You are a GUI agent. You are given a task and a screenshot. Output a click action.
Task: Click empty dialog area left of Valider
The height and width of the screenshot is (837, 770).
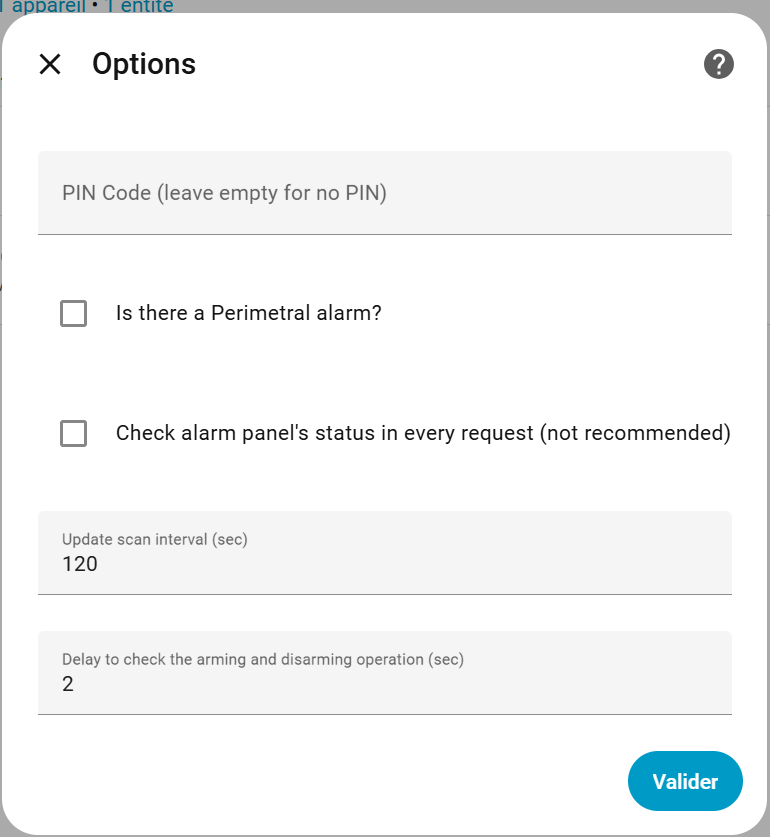tap(330, 781)
